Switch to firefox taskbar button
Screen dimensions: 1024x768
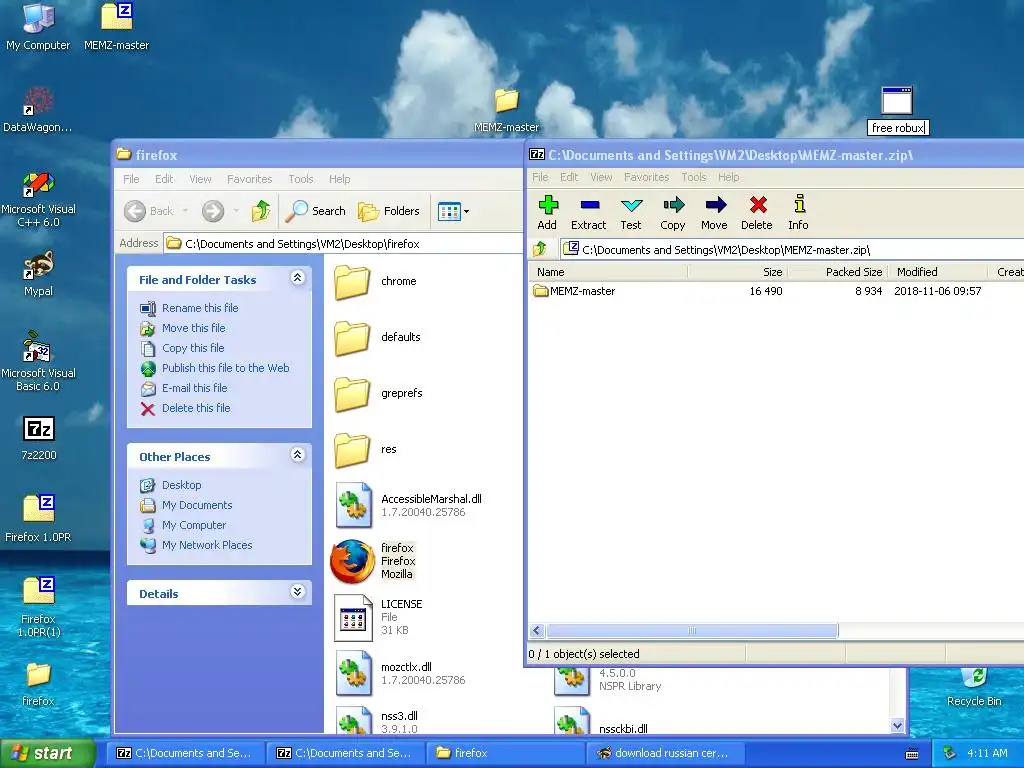[505, 753]
